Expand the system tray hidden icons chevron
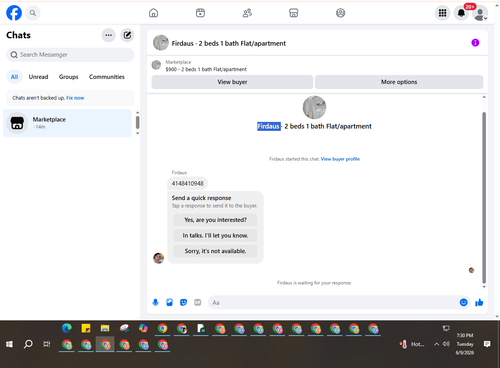Image resolution: width=500 pixels, height=368 pixels. [x=436, y=344]
